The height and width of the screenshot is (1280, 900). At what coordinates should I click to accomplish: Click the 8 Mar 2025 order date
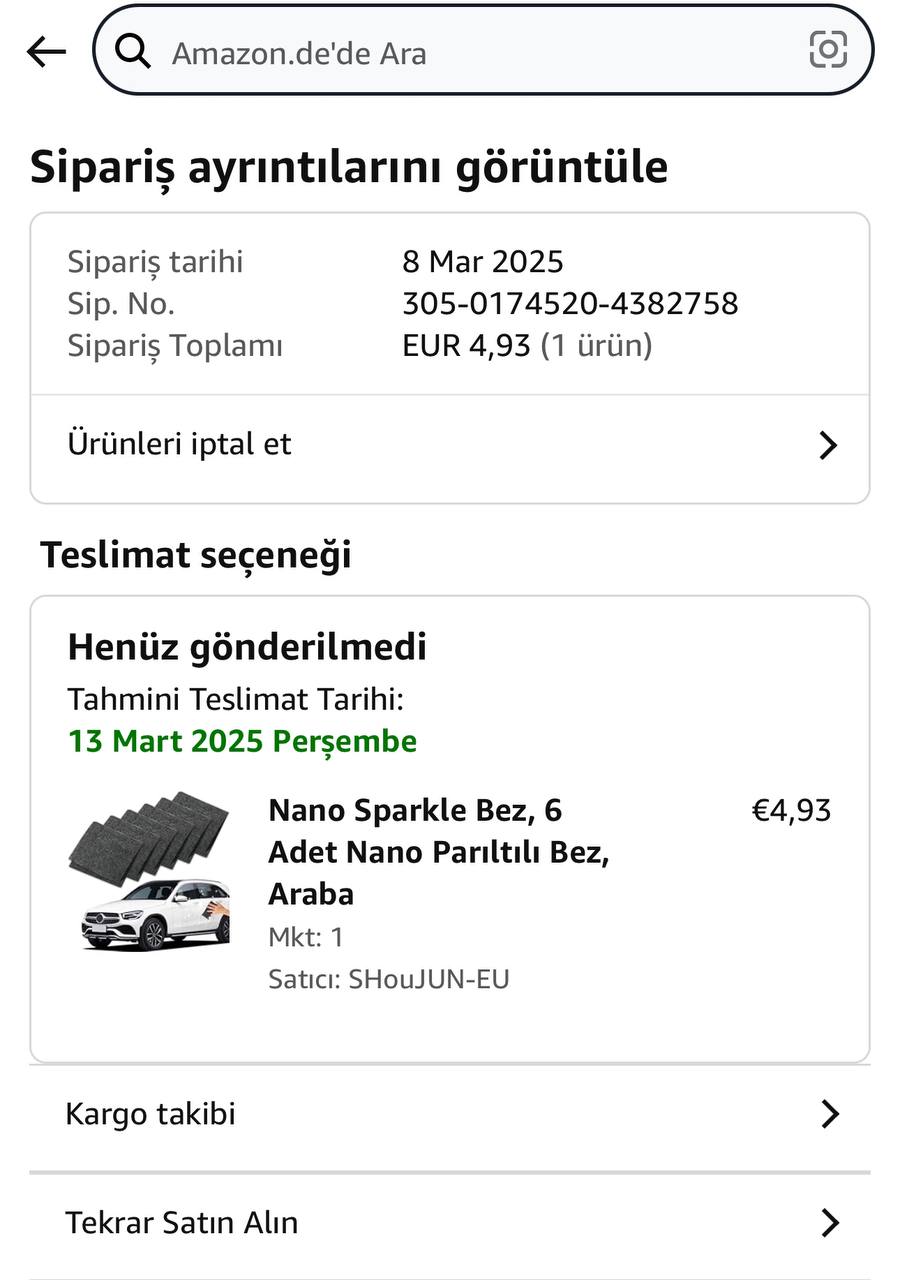tap(483, 262)
